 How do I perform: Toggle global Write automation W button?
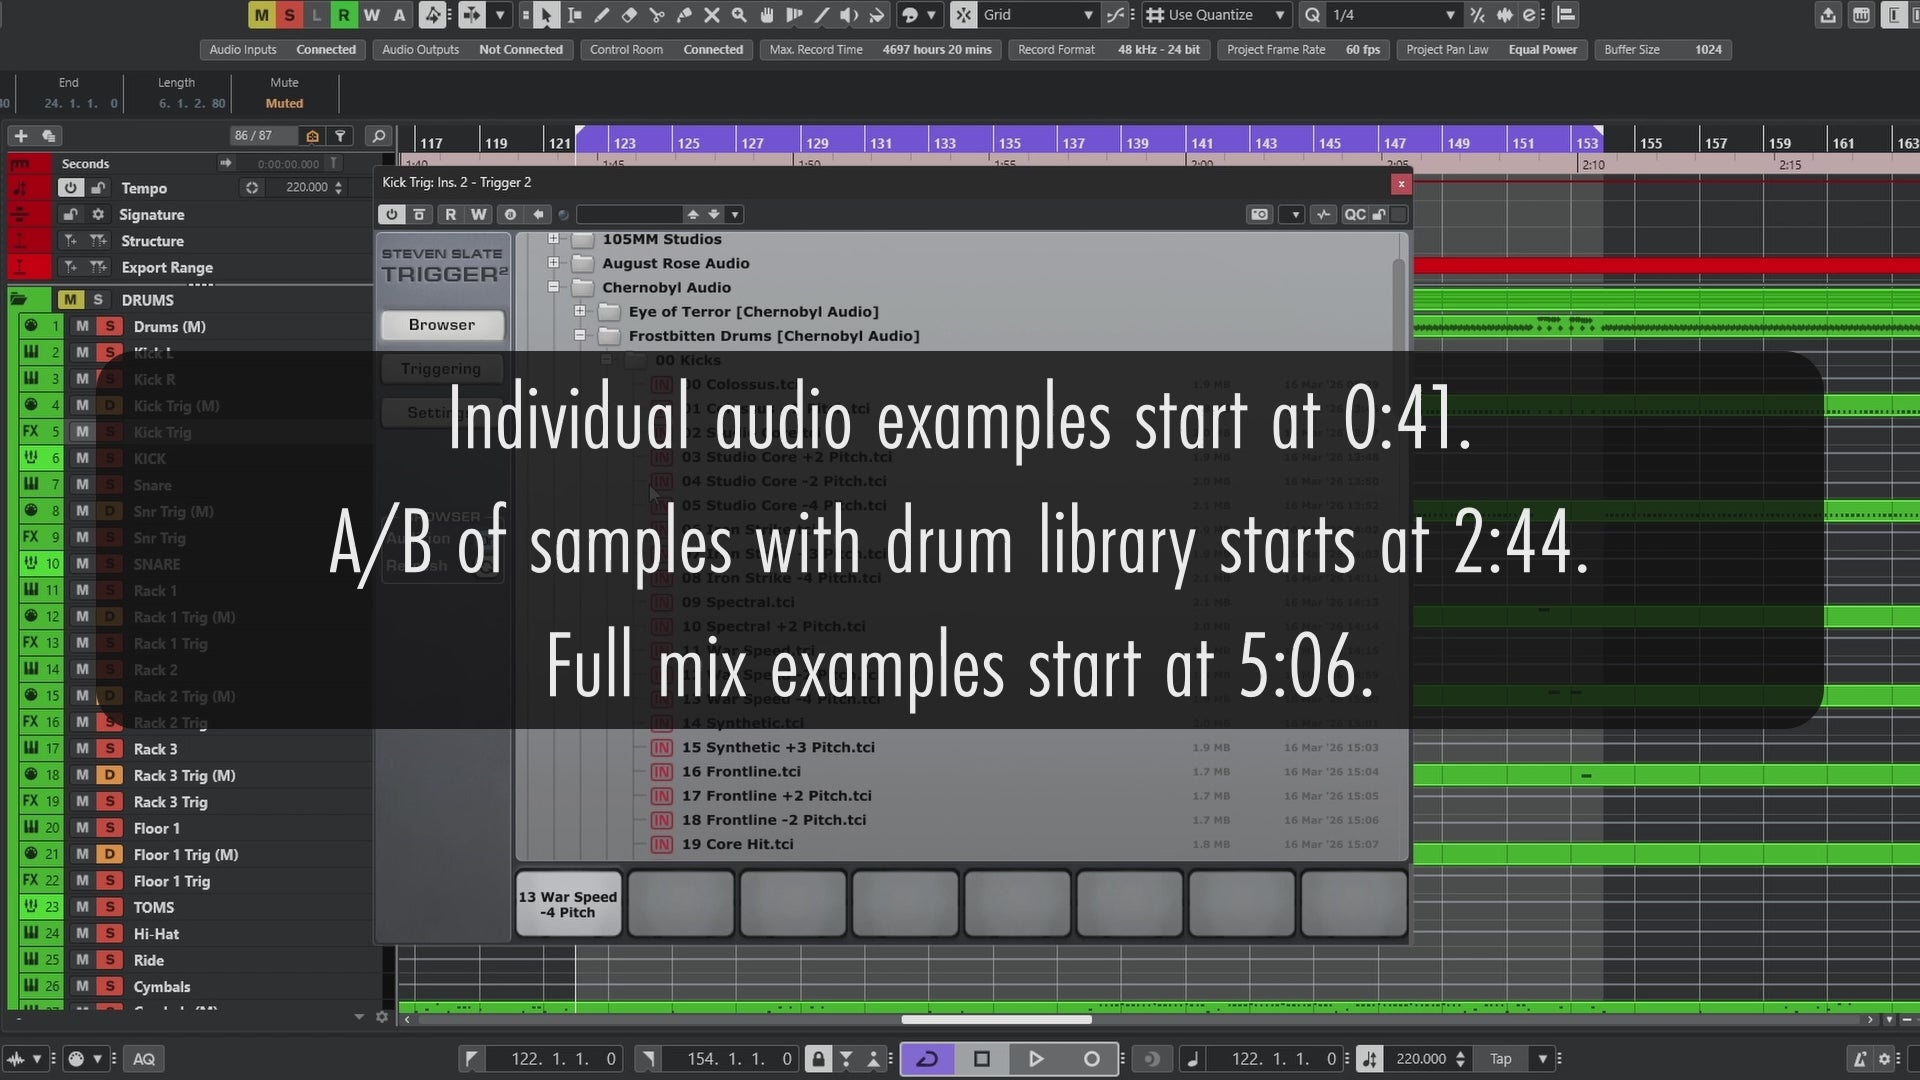(x=372, y=15)
